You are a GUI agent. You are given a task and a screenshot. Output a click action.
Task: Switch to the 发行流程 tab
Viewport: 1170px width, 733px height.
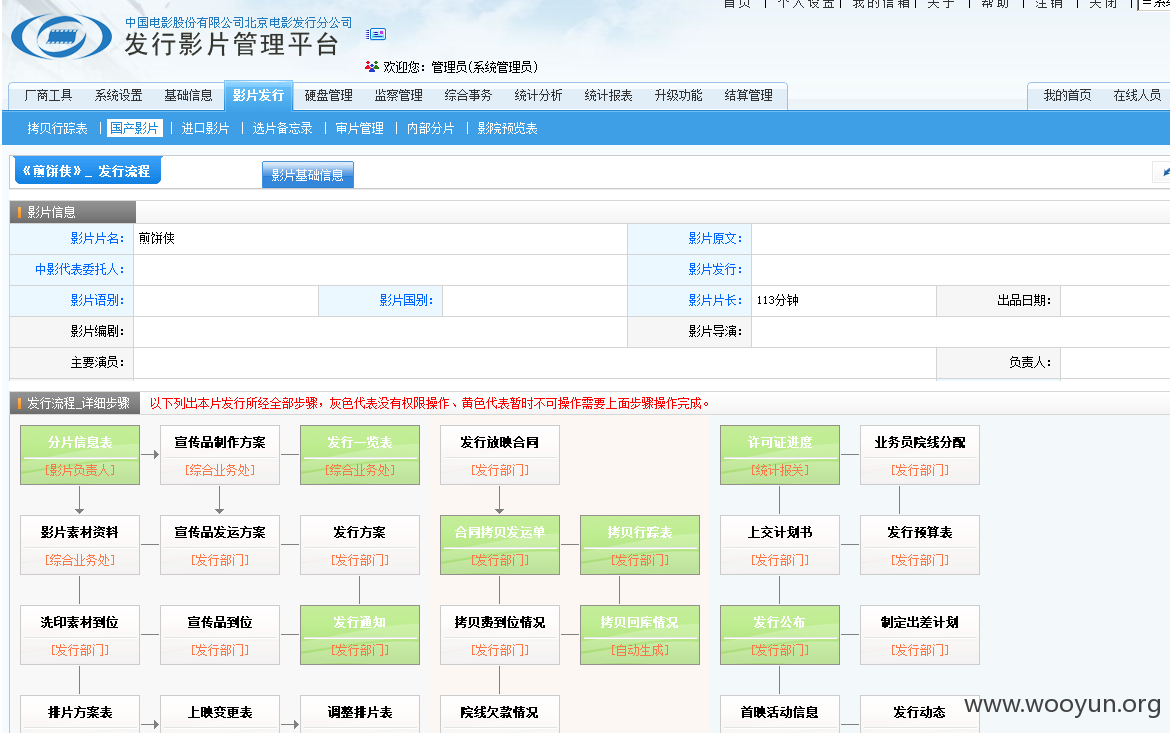tap(88, 172)
